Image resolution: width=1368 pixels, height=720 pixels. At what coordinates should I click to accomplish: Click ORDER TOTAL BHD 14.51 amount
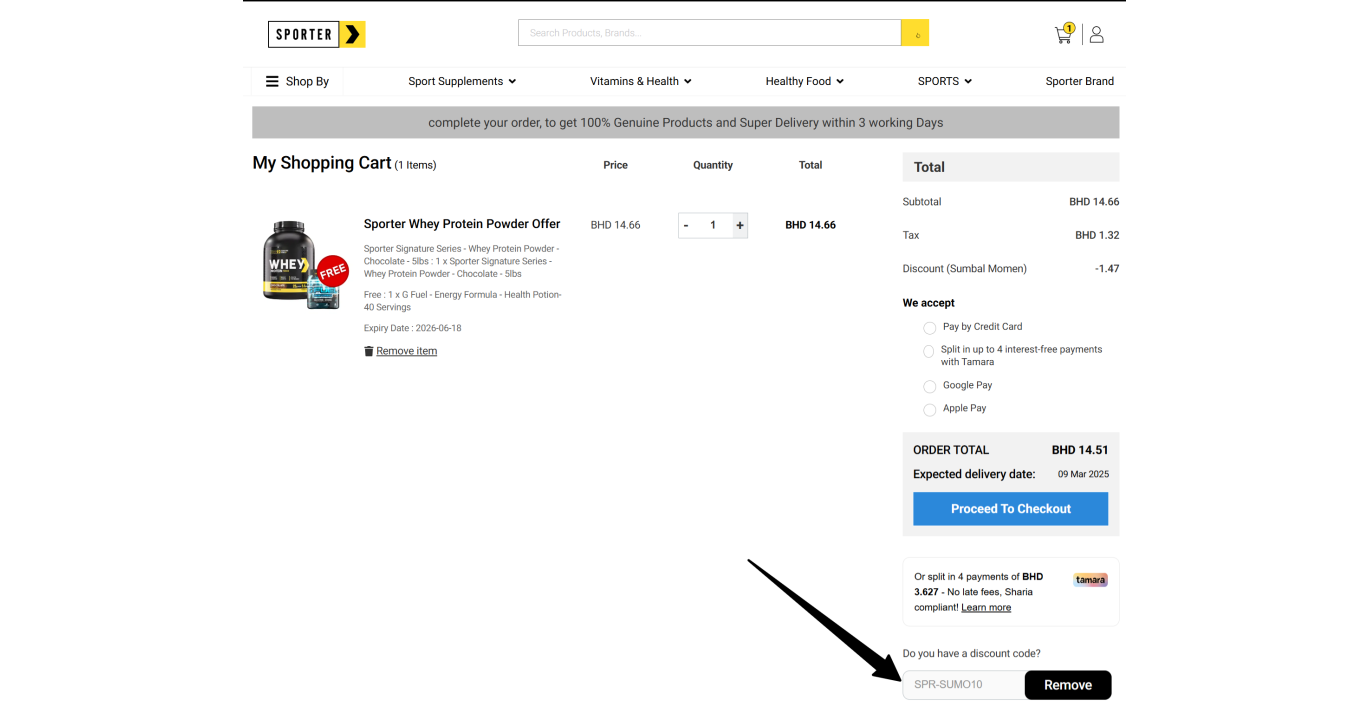pyautogui.click(x=1080, y=450)
